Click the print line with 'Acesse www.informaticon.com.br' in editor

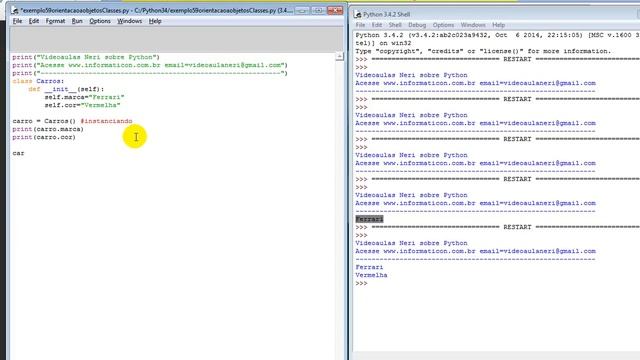(x=150, y=65)
